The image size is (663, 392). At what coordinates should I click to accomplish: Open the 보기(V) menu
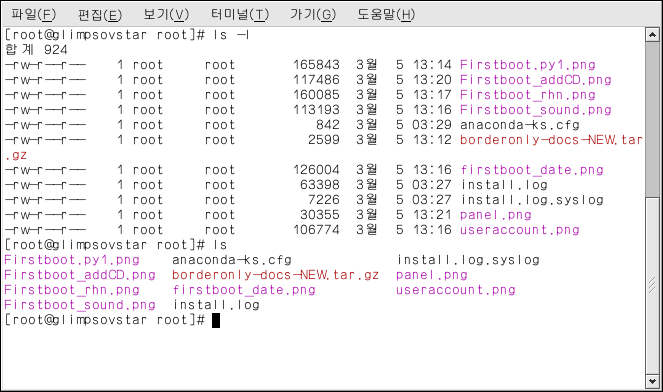pos(166,14)
